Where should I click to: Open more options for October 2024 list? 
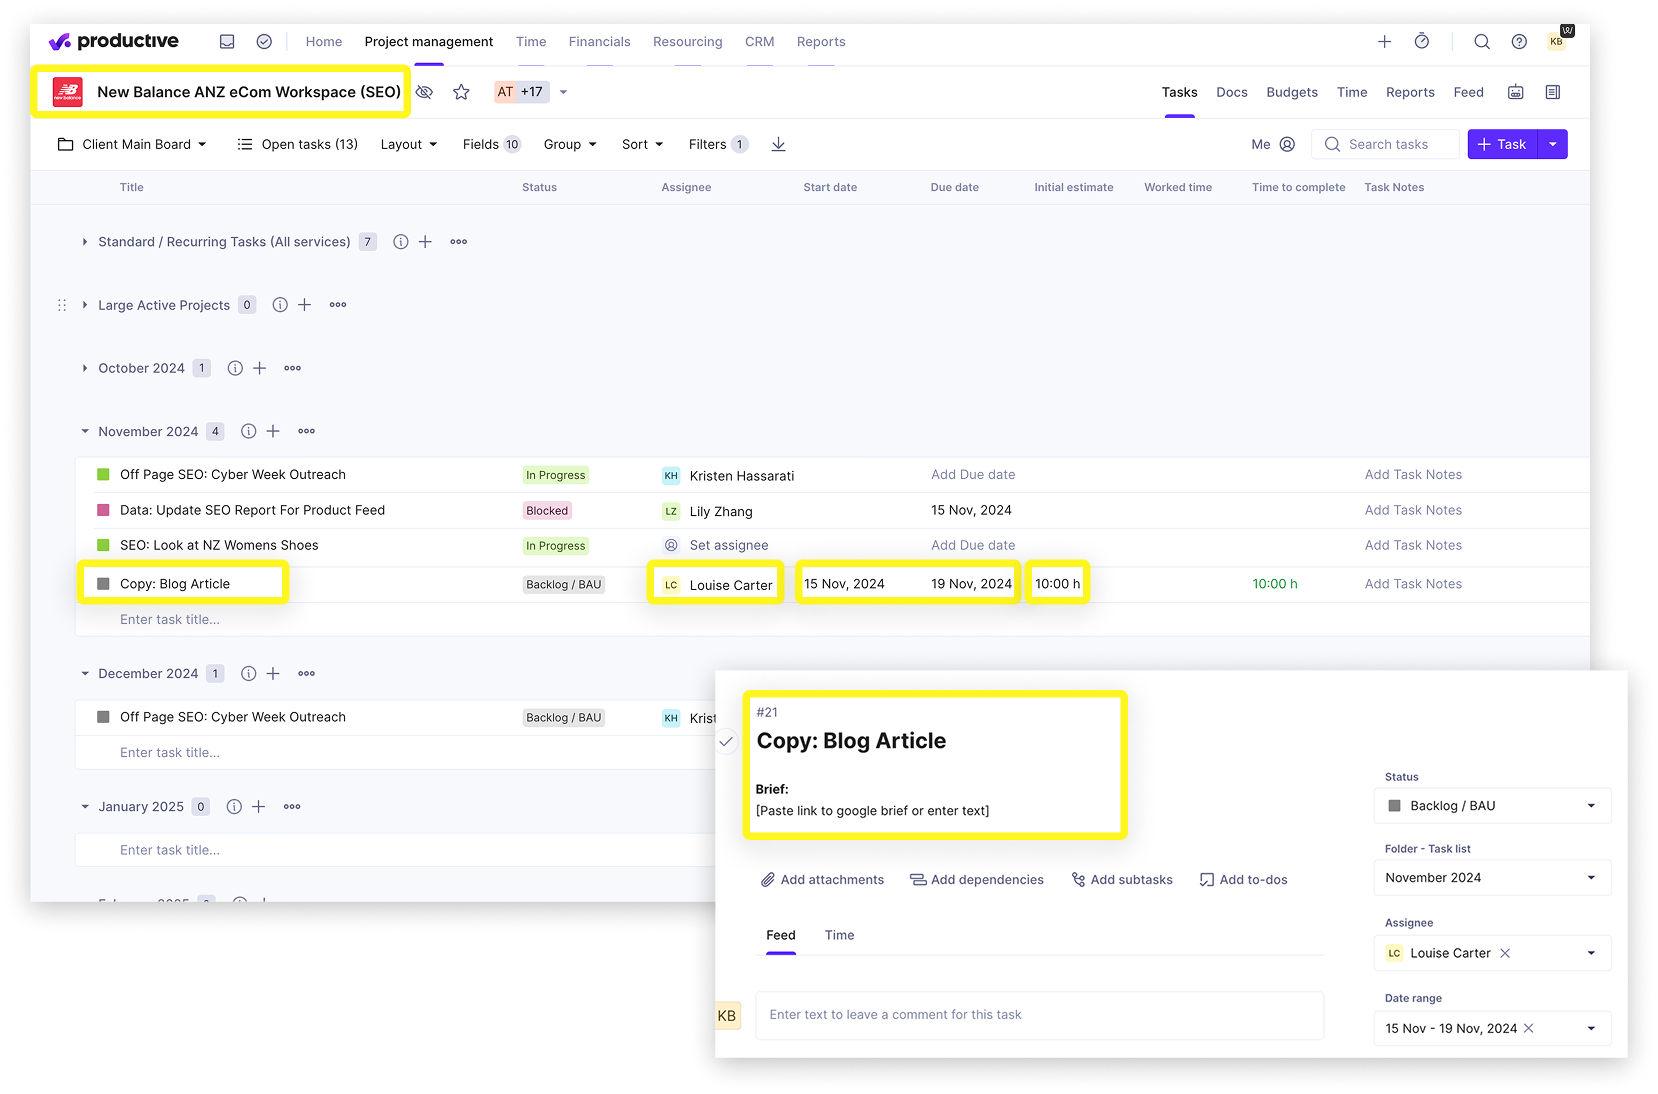(292, 368)
